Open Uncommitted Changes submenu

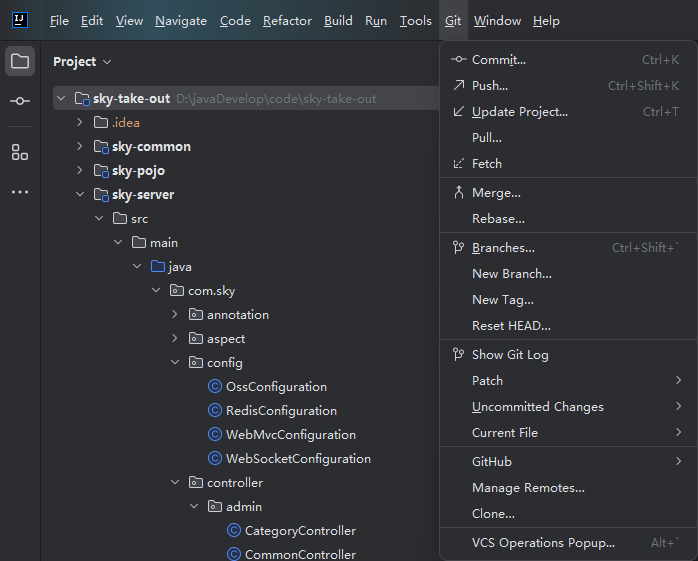pyautogui.click(x=568, y=407)
